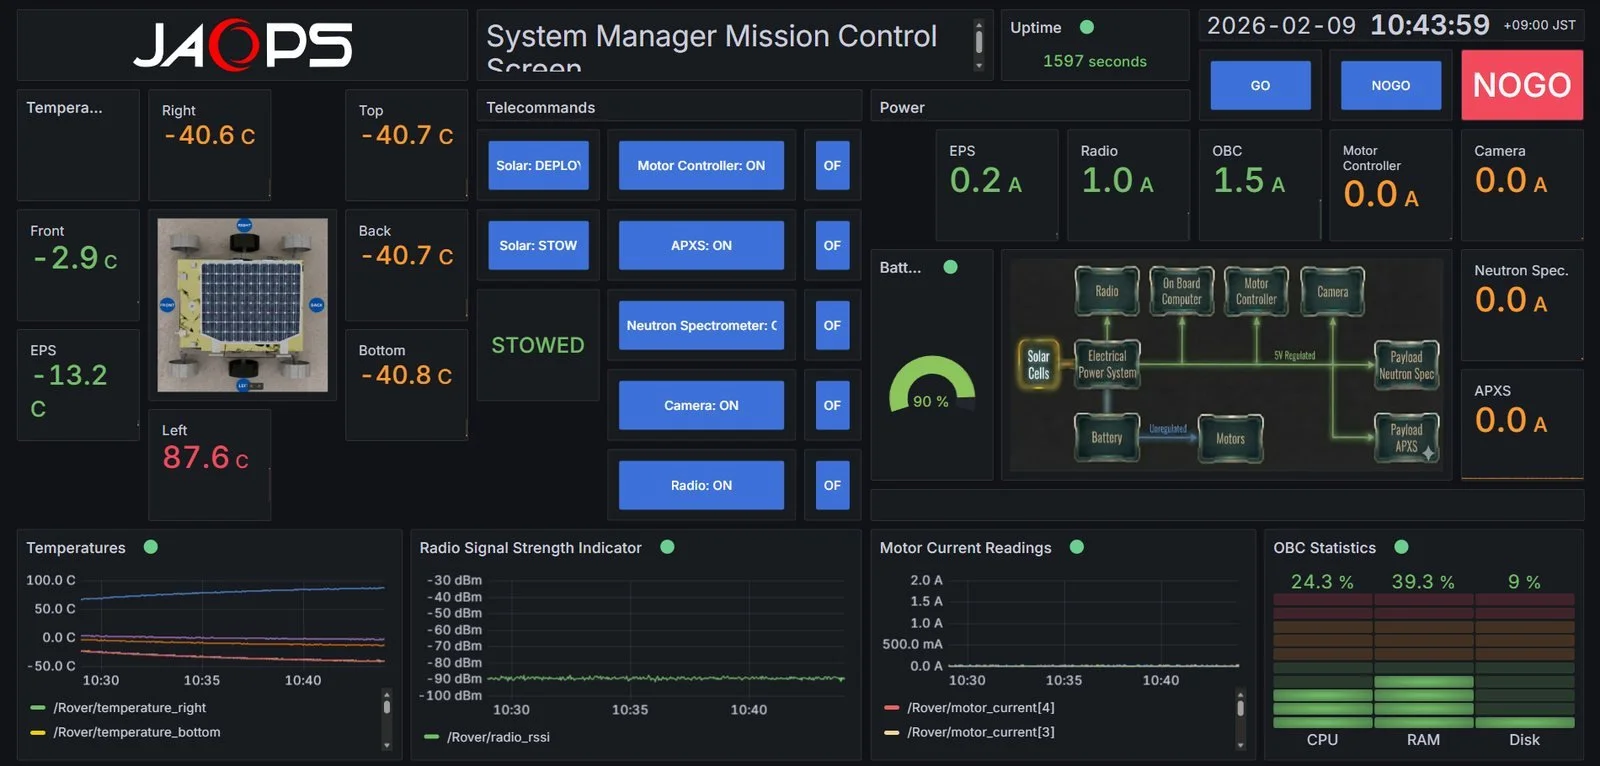Select the Radio node in power diagram

point(1107,291)
